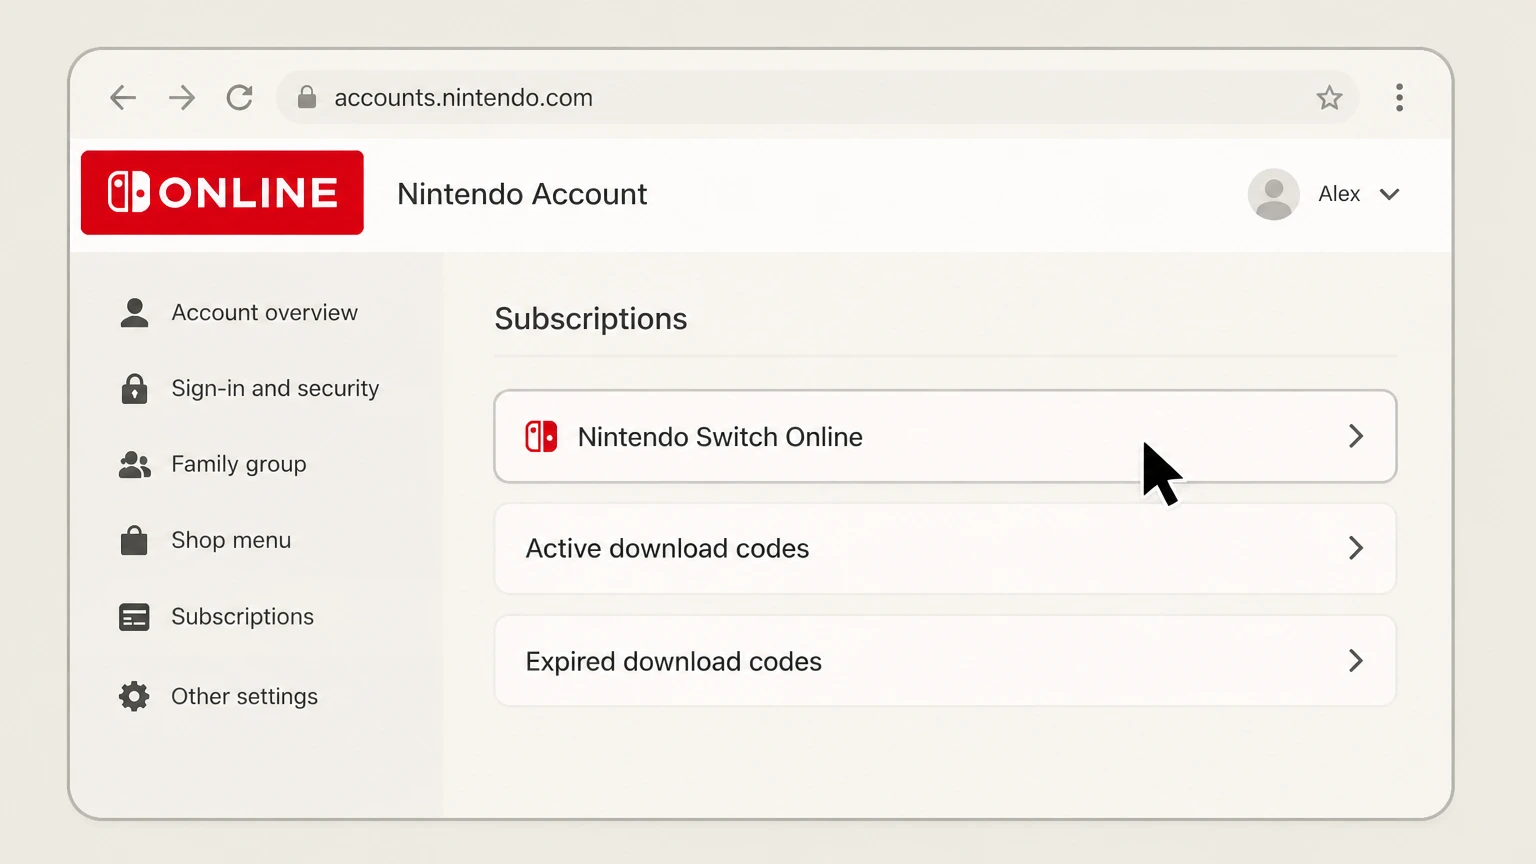Bookmark the page with the star icon
The image size is (1536, 864).
click(1329, 97)
